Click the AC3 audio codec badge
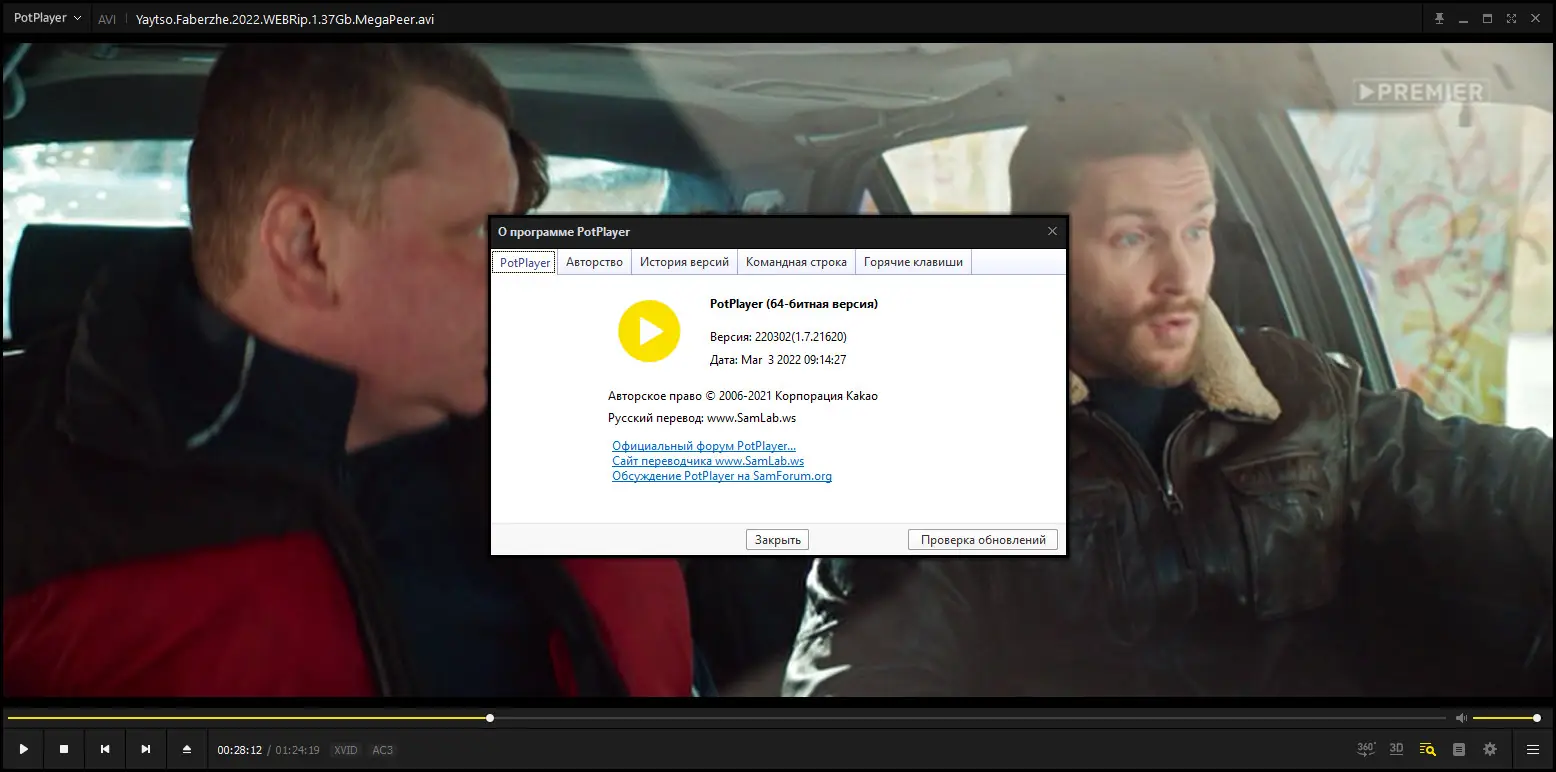 382,750
